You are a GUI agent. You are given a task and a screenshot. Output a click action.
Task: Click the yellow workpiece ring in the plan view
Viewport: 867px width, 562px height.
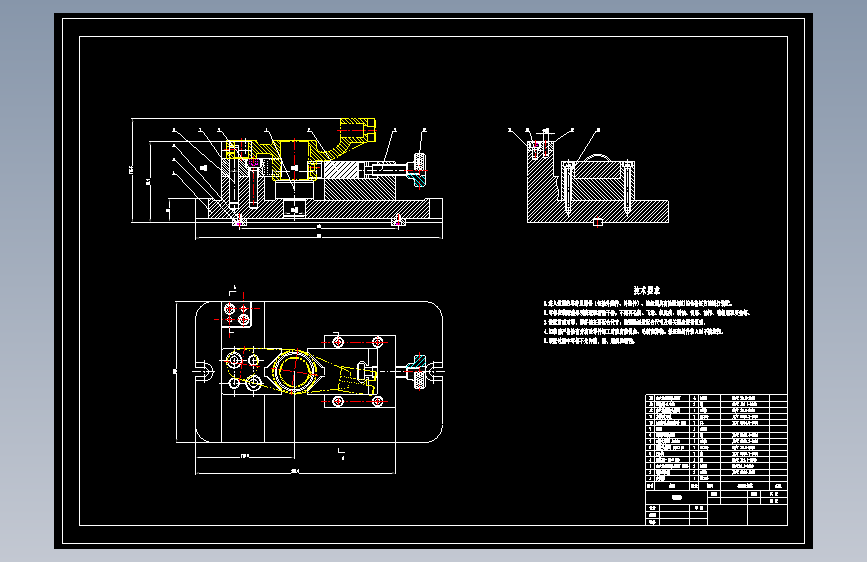[x=294, y=372]
